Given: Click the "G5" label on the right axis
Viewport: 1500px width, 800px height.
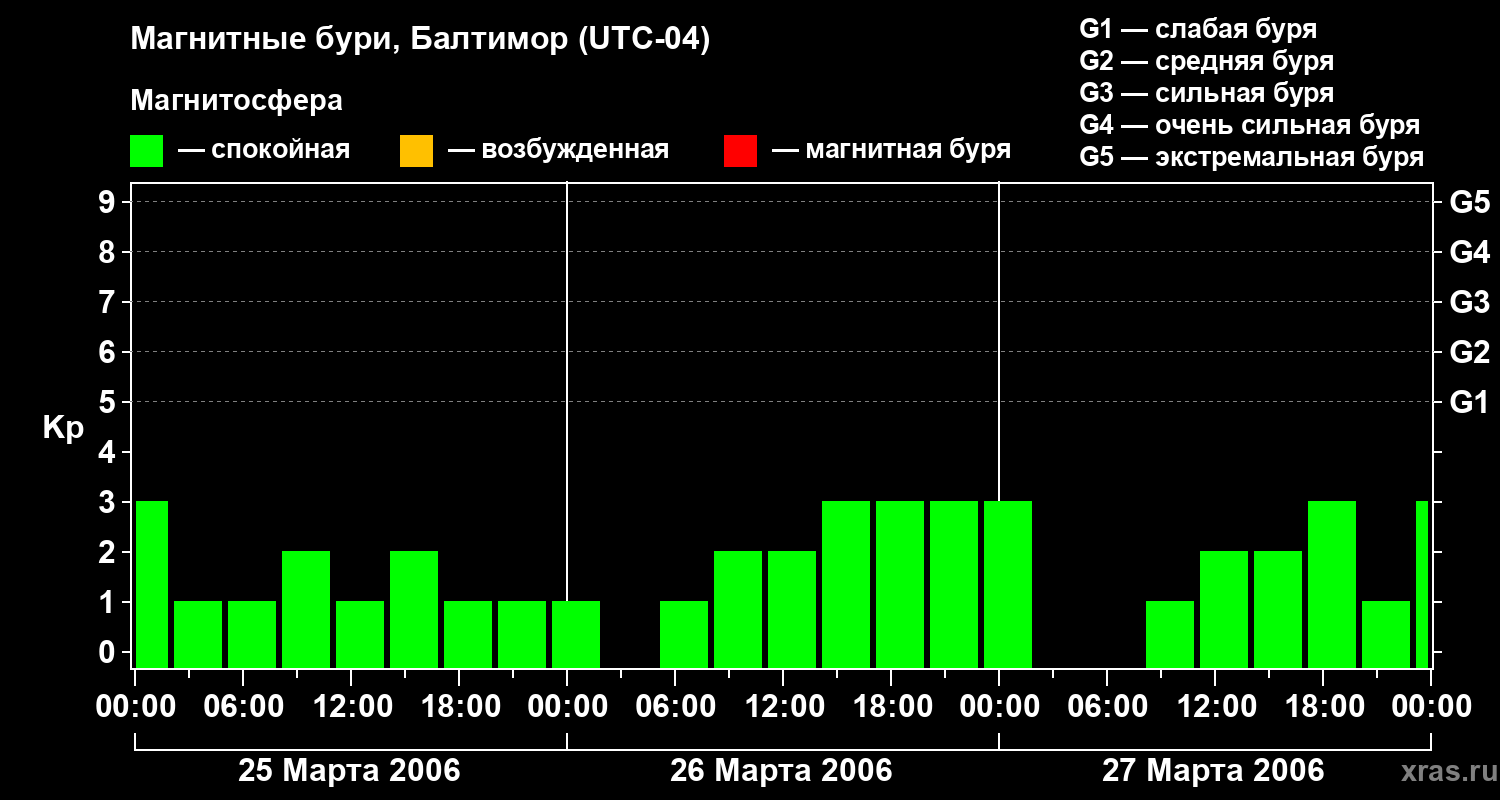Looking at the screenshot, I should coord(1469,202).
